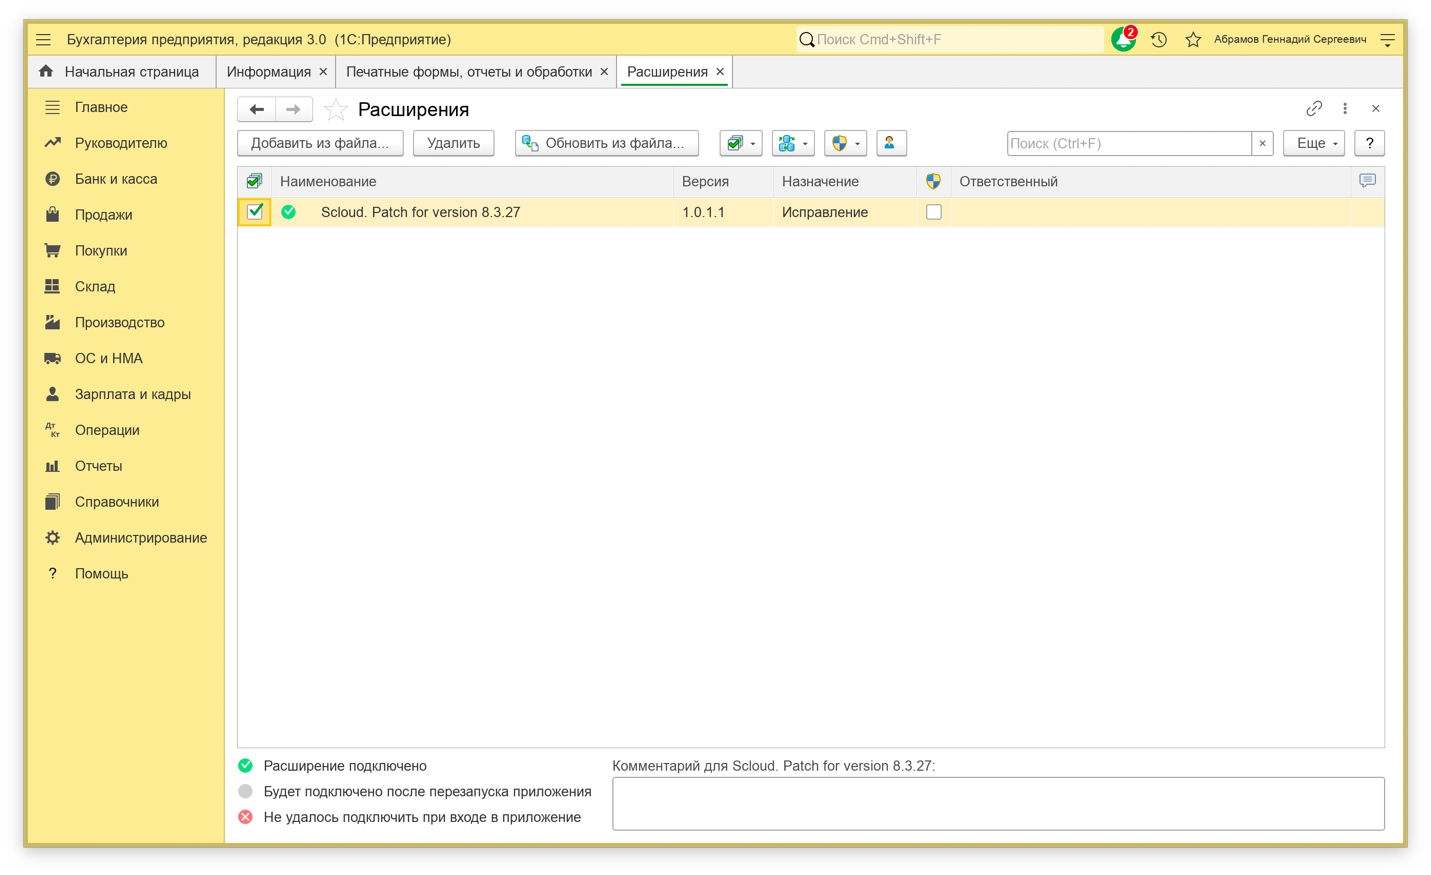Click Добавить из файла button

pyautogui.click(x=320, y=143)
